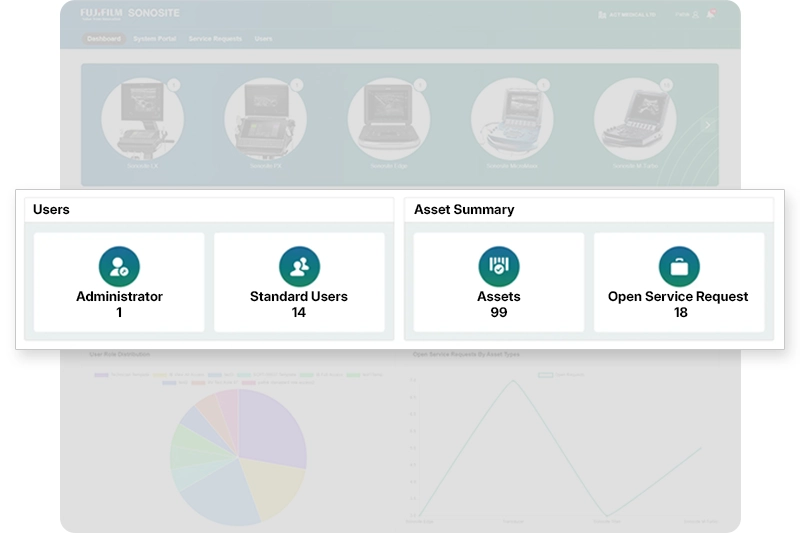Click the peak point of the line chart
Image resolution: width=800 pixels, height=533 pixels.
513,380
